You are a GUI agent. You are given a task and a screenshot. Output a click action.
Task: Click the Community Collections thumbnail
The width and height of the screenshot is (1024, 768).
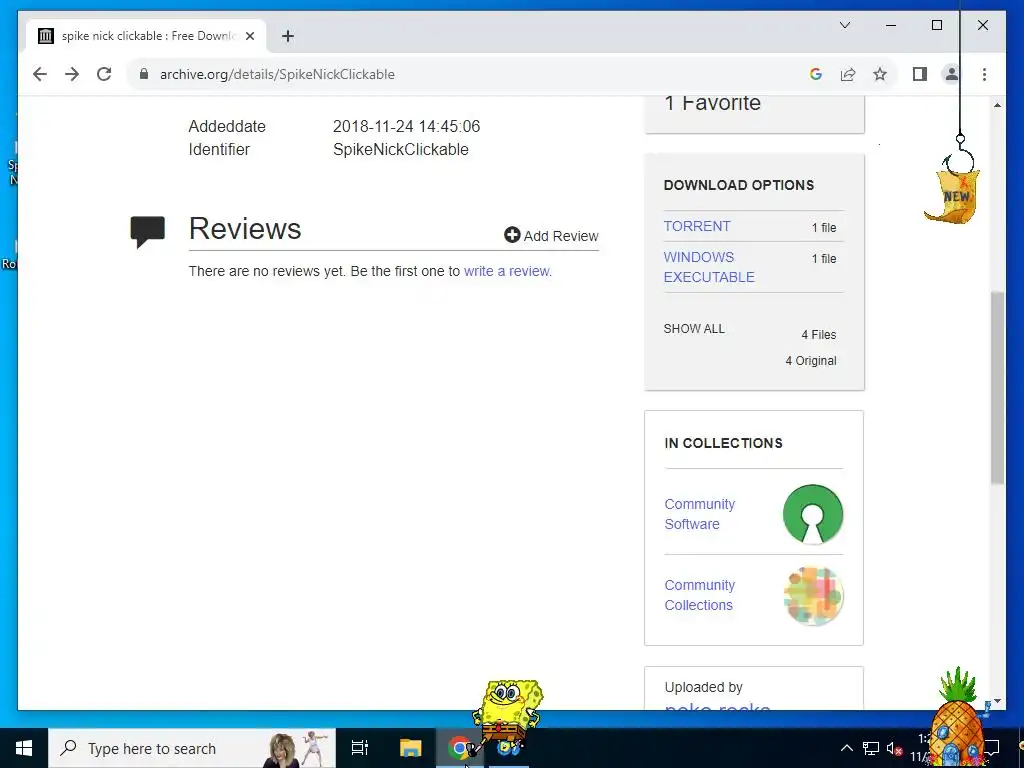click(x=813, y=596)
